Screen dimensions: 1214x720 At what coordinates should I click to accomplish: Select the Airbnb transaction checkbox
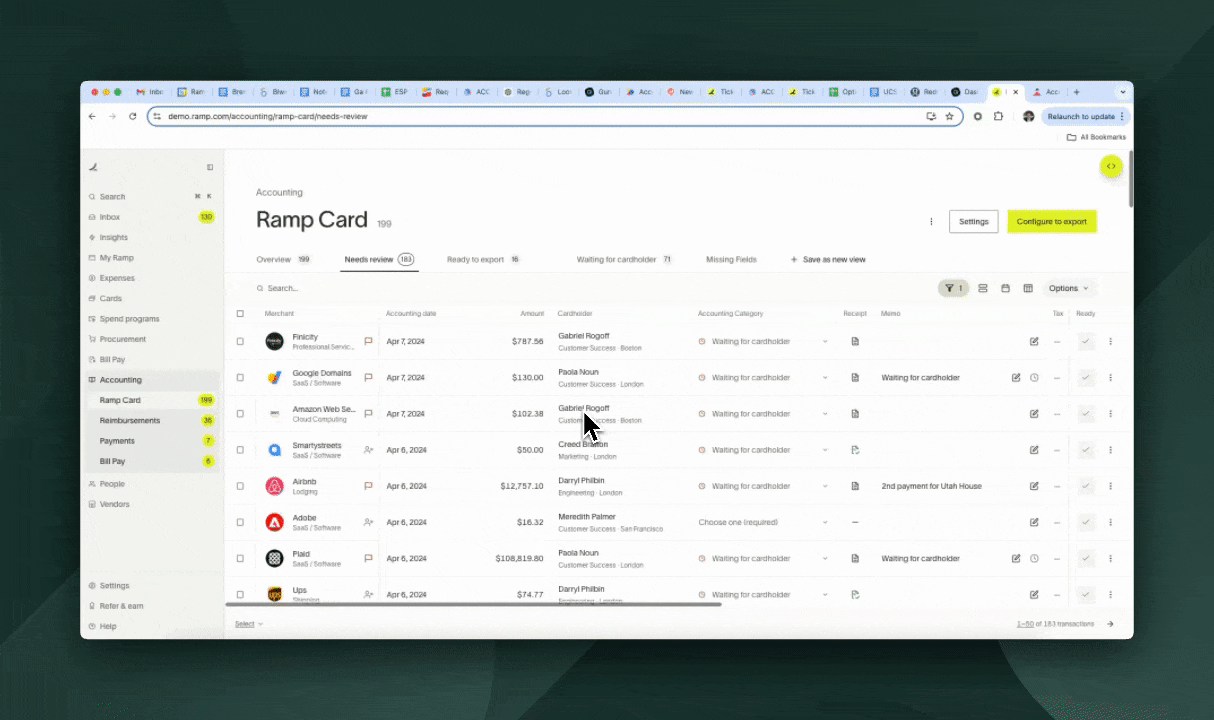[x=240, y=486]
